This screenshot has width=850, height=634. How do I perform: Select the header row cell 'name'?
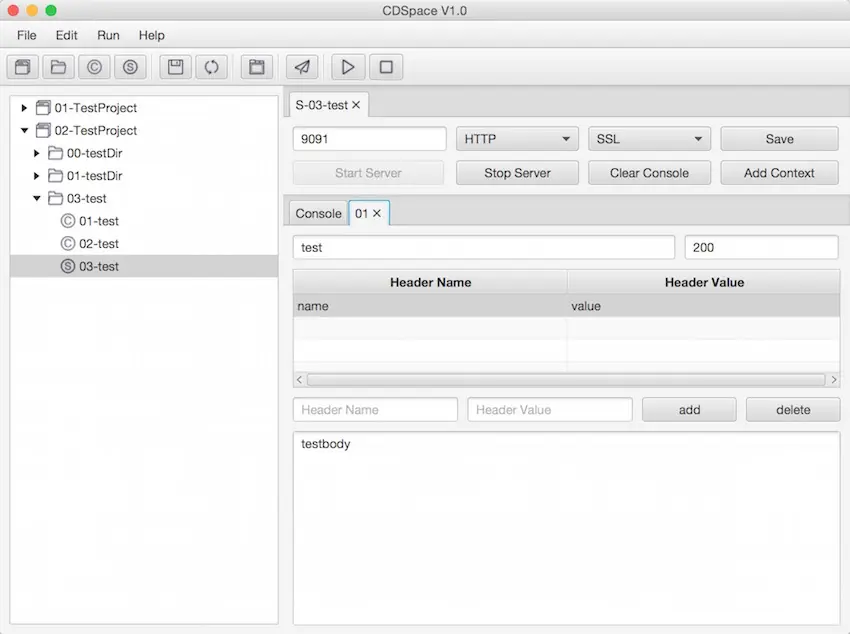pos(430,306)
